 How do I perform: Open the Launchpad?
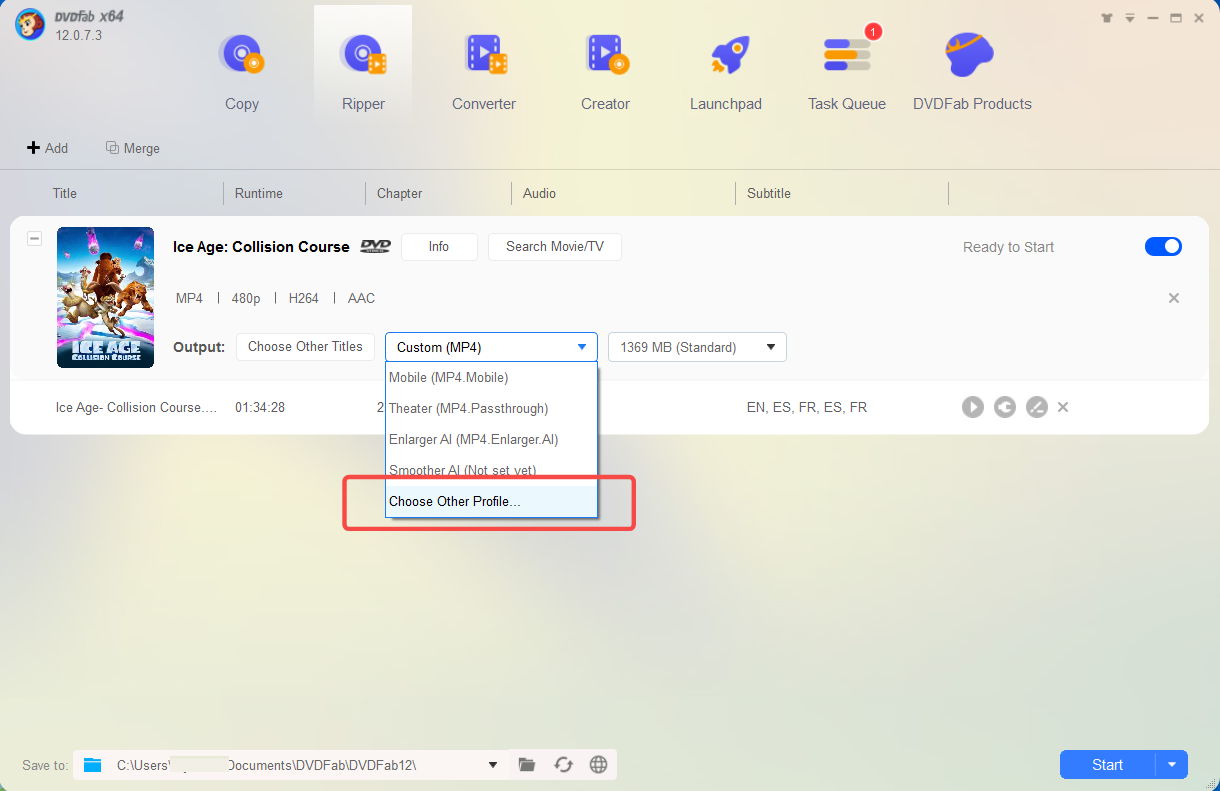pos(725,71)
